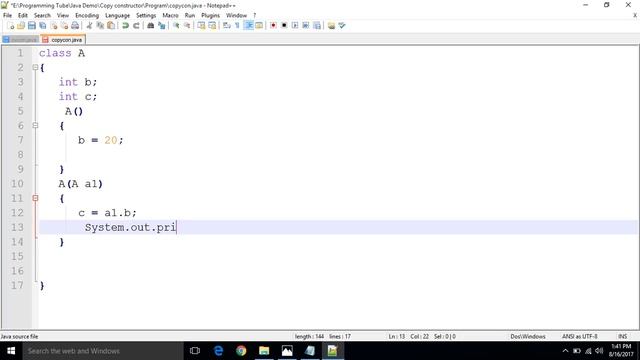Undo the last edit via toolbar
This screenshot has height=360, width=640.
pyautogui.click(x=125, y=26)
